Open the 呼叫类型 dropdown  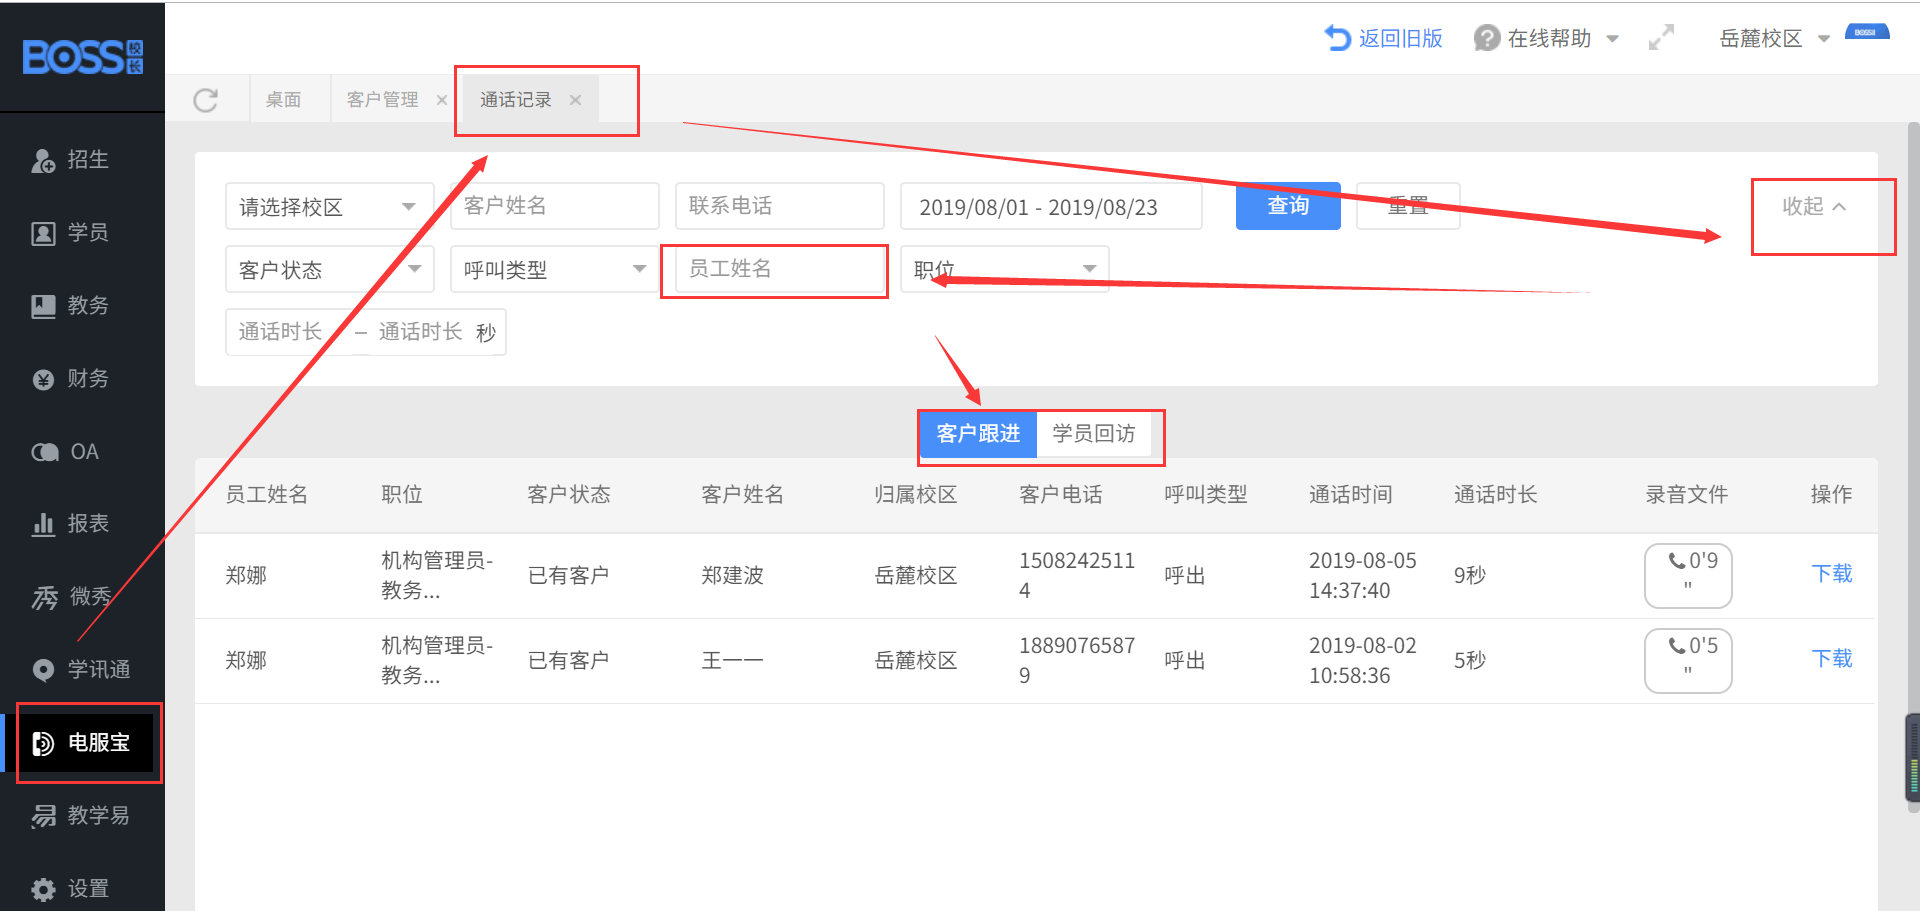[554, 269]
